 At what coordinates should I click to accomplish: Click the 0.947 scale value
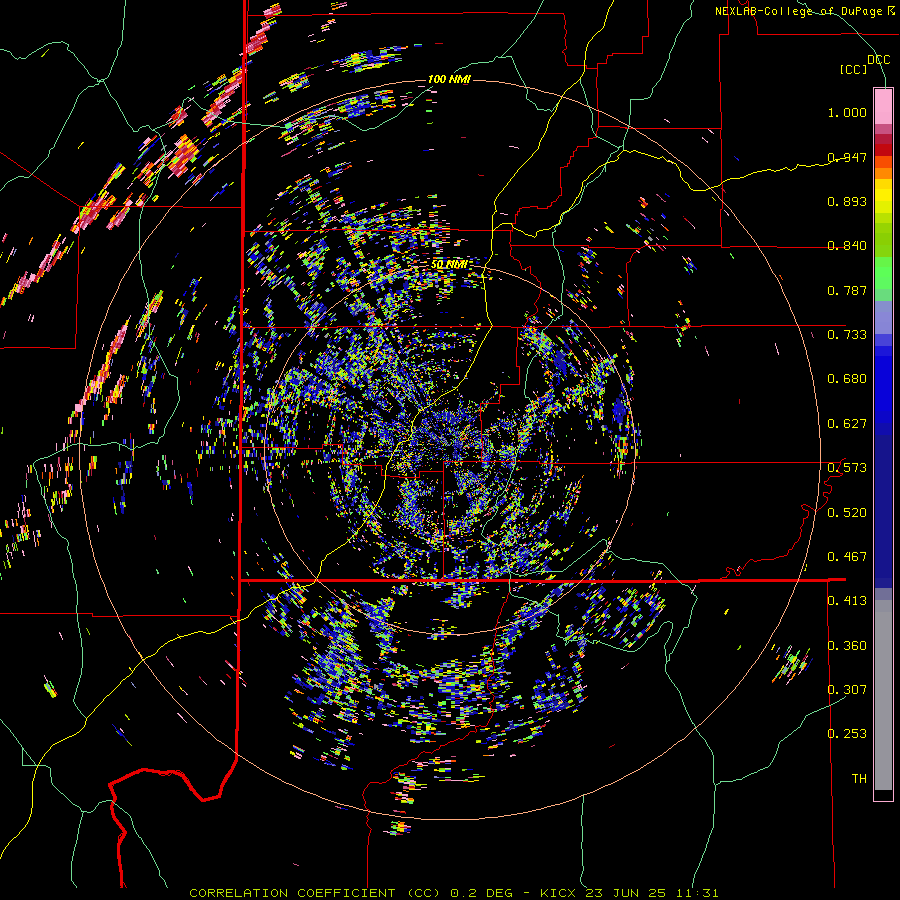click(x=847, y=157)
